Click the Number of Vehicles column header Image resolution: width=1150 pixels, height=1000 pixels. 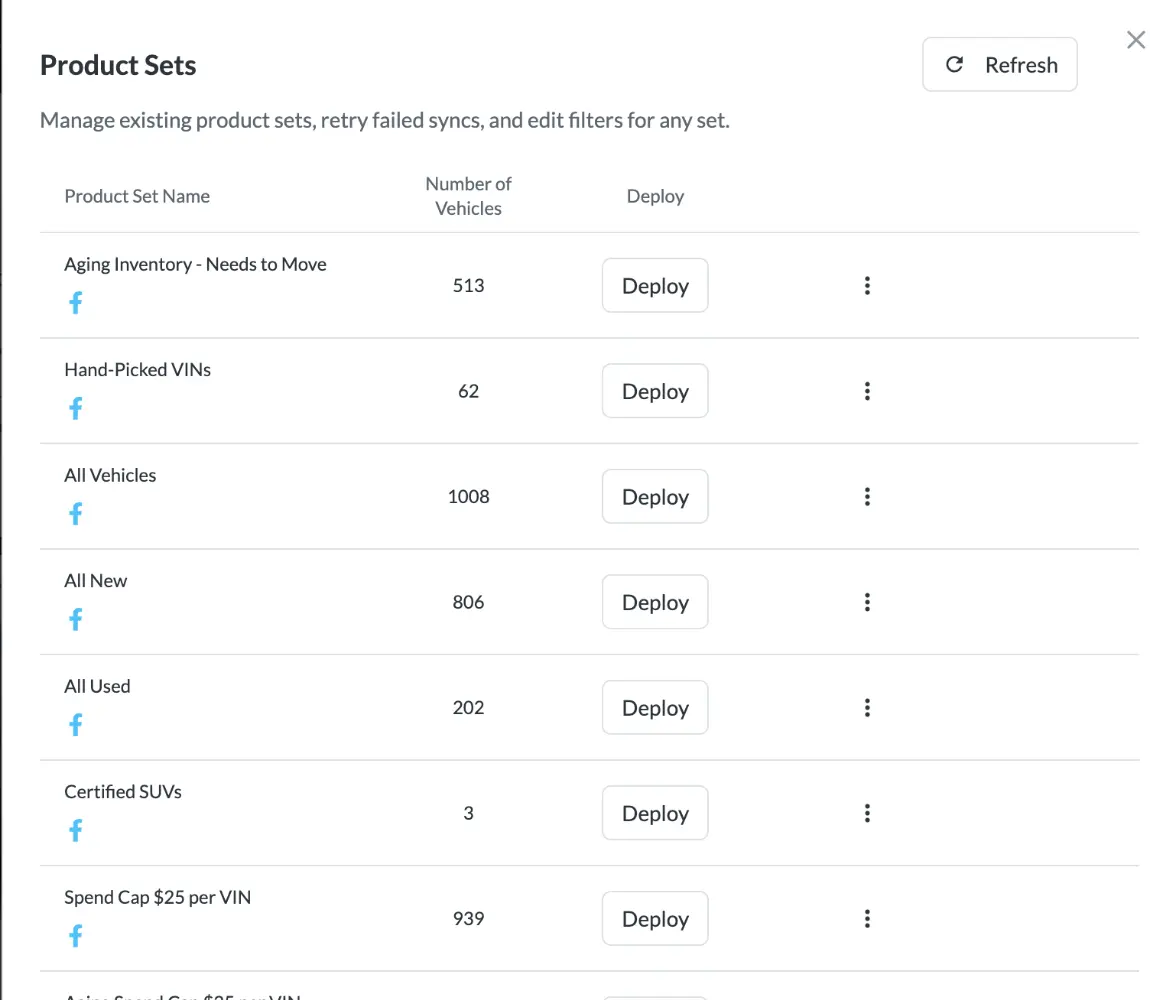[x=469, y=196]
